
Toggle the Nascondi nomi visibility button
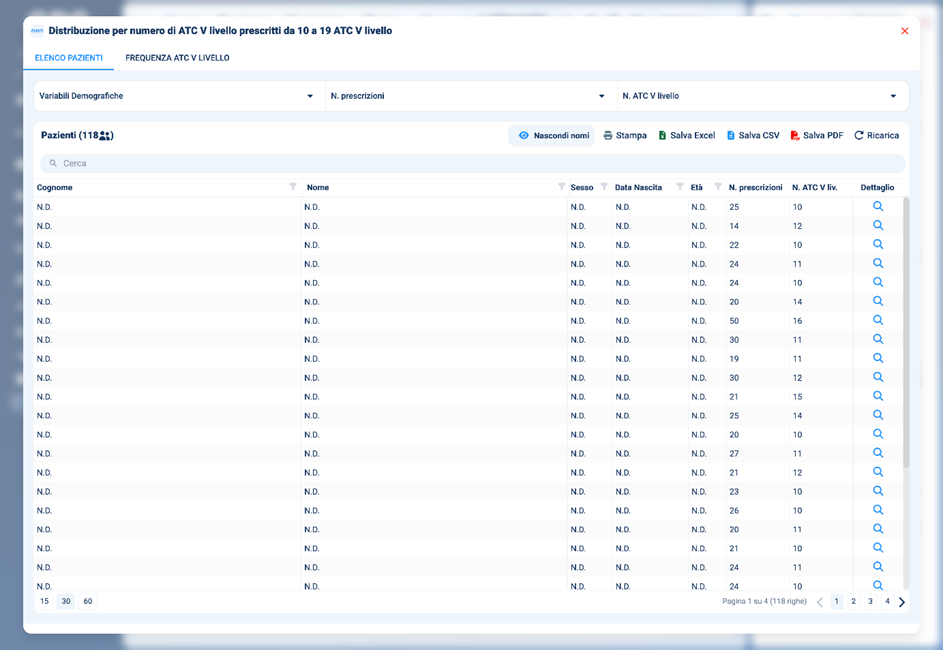[551, 136]
